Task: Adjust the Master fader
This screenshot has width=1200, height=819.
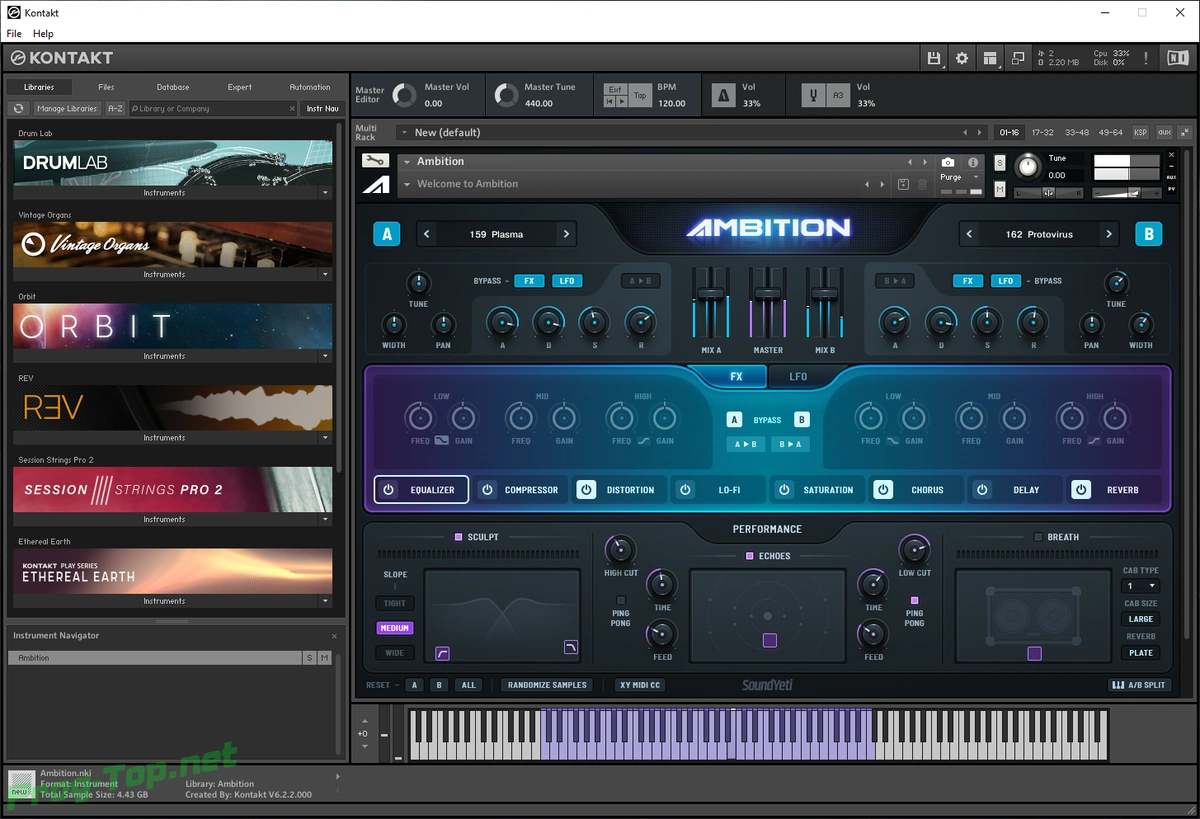Action: 768,292
